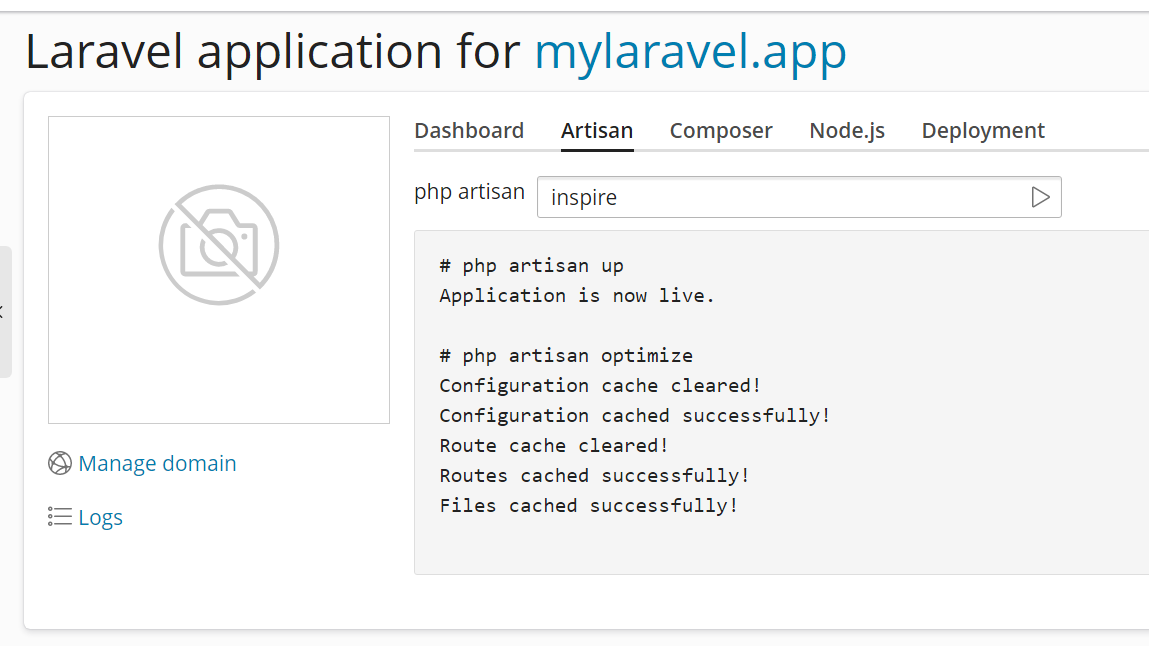Image resolution: width=1149 pixels, height=646 pixels.
Task: Go to the Deployment tab
Action: tap(983, 130)
